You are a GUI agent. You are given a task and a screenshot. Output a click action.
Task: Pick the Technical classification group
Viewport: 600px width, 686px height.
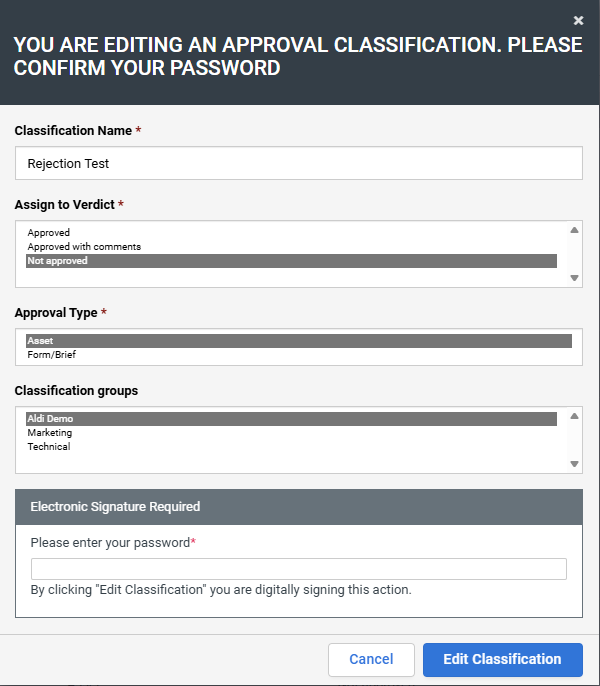tap(49, 447)
